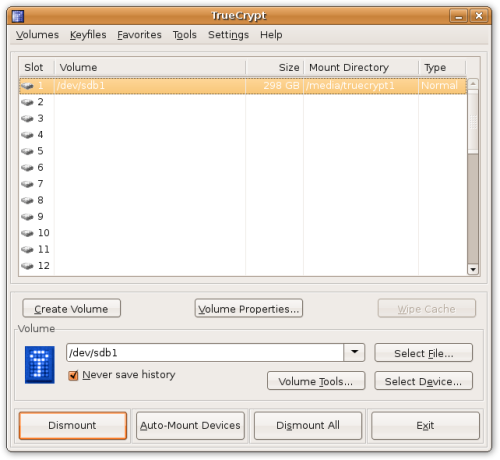Screen dimensions: 500x460
Task: Sort by Mount Directory column header
Action: (361, 67)
